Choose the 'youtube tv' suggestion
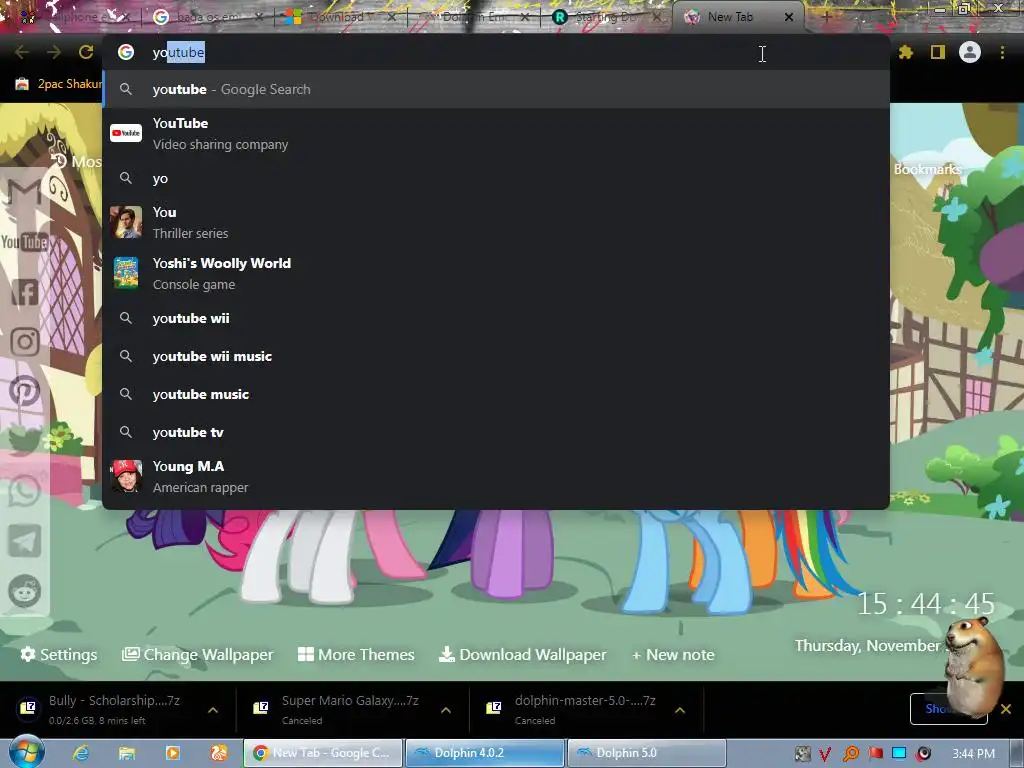The height and width of the screenshot is (768, 1024). click(x=496, y=432)
